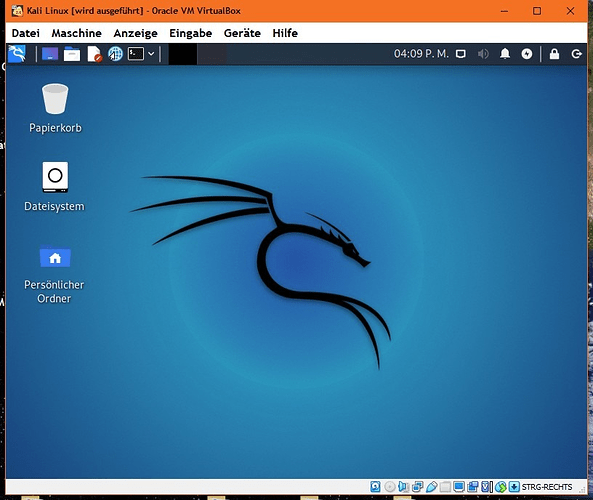
Task: Click the mouse integration green arrow icon
Action: coord(501,487)
